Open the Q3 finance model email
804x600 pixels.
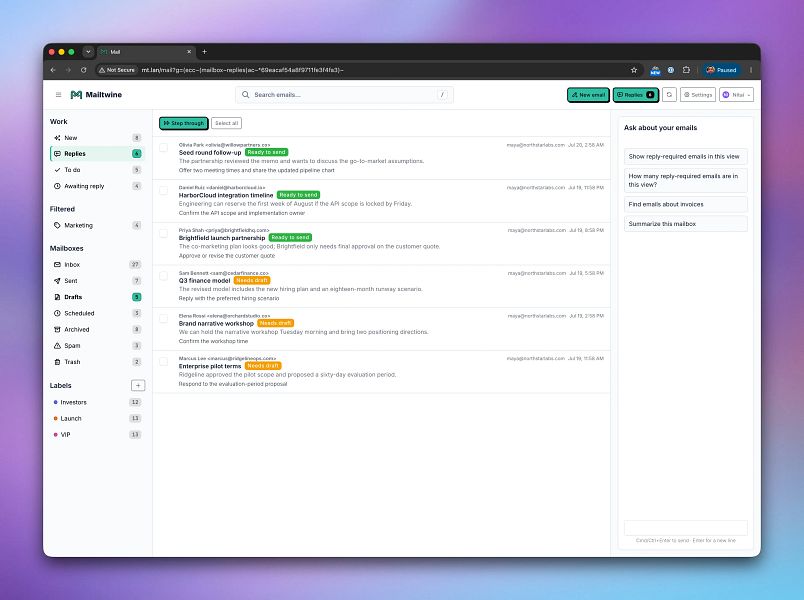click(x=381, y=286)
